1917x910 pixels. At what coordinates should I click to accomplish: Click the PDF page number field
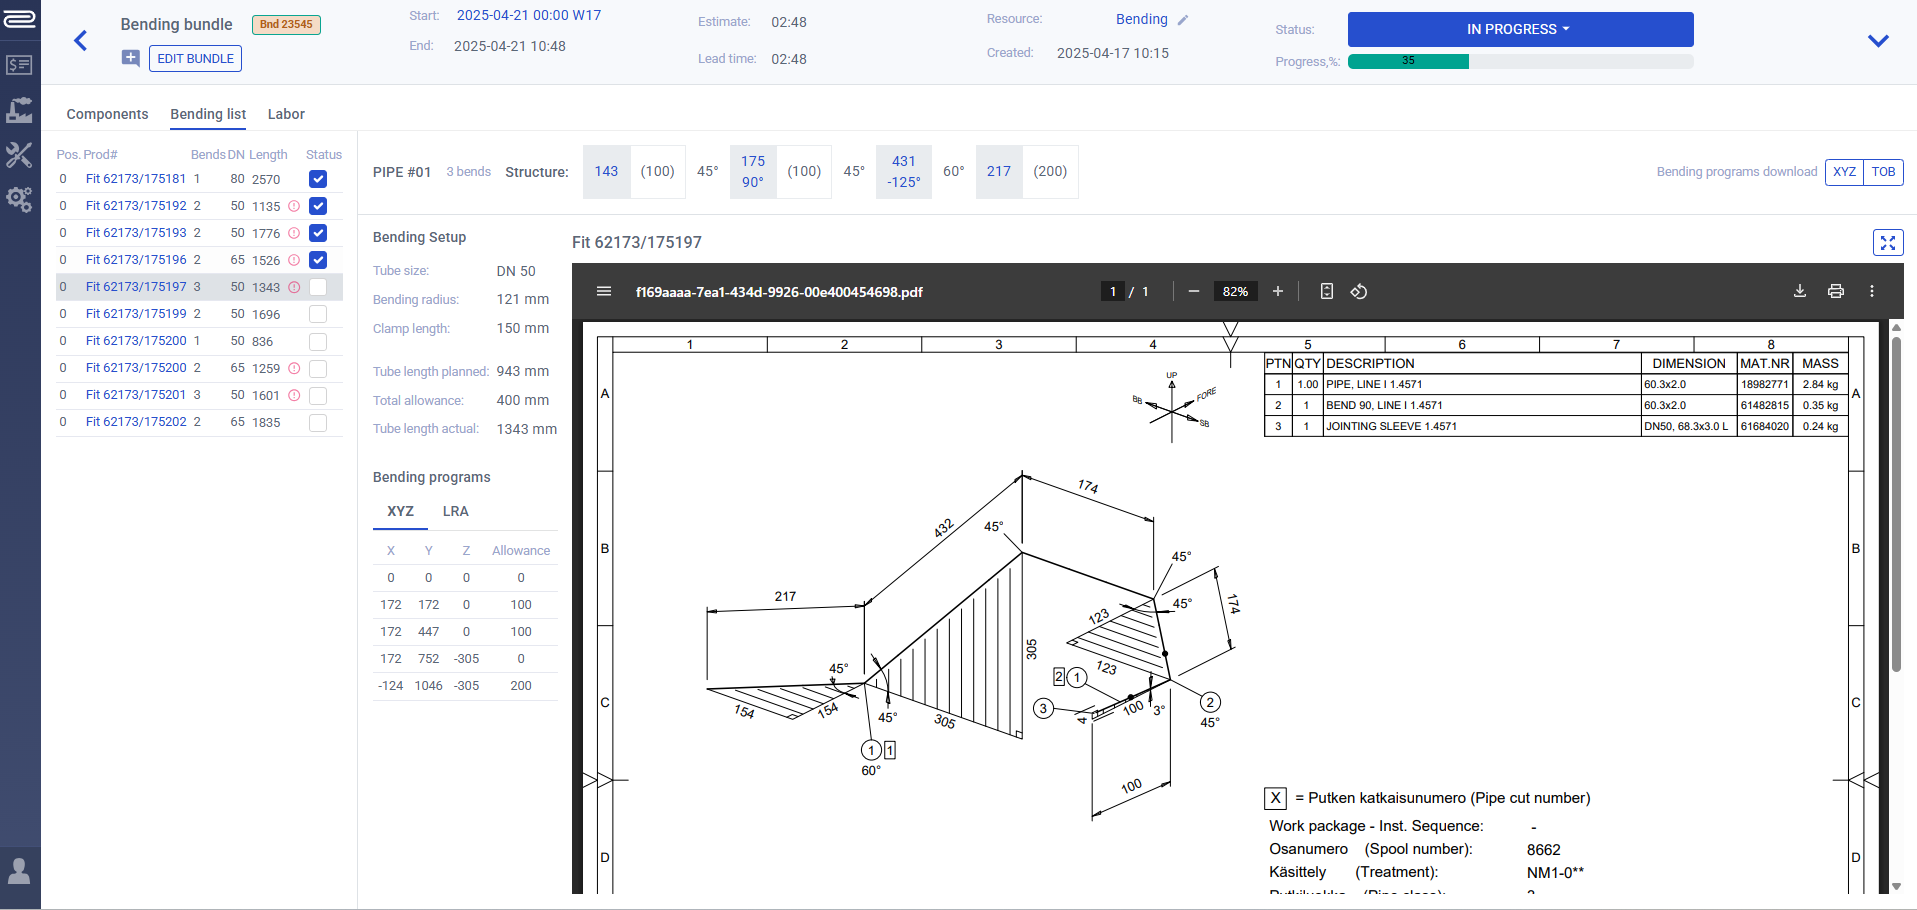(1112, 292)
